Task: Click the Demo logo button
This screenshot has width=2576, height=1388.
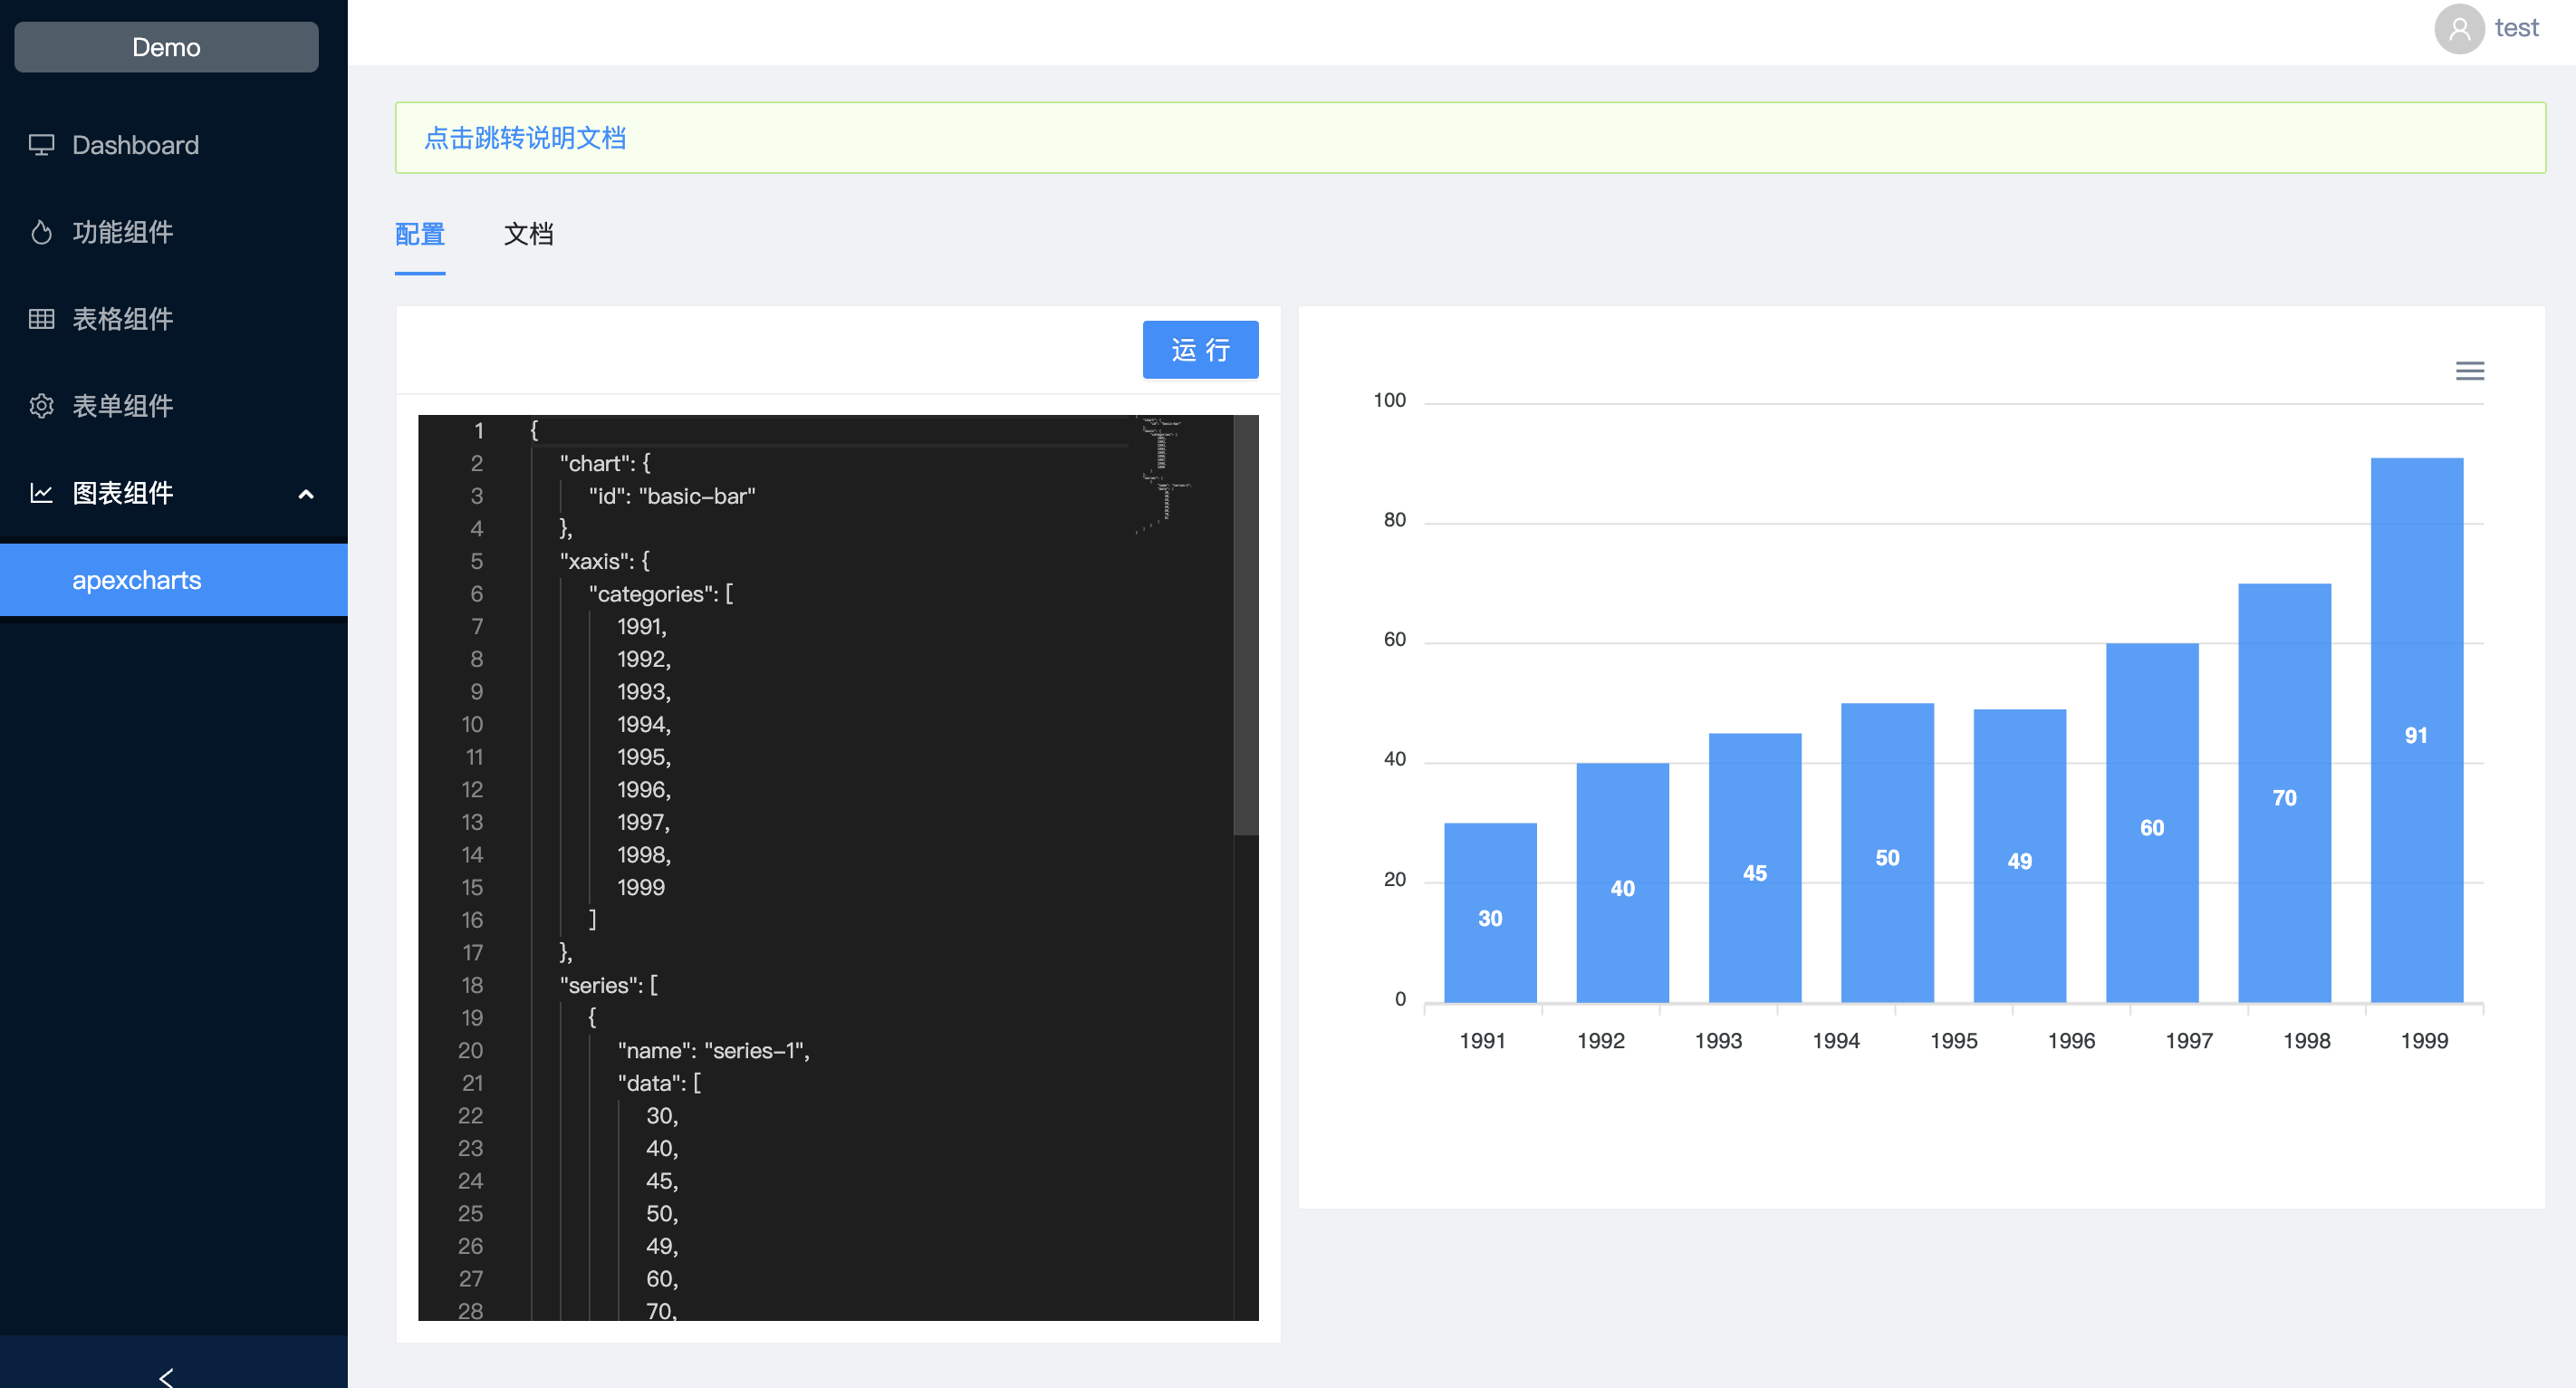Action: [x=166, y=47]
